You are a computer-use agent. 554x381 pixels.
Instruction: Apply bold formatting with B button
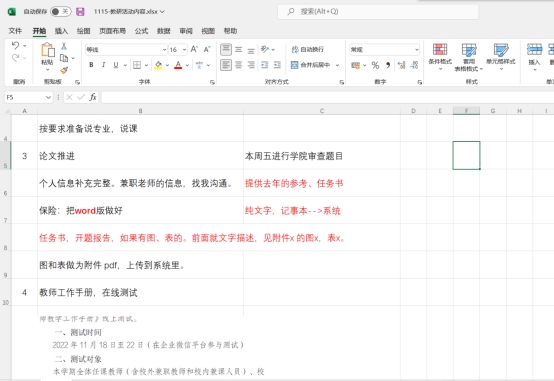coord(91,65)
